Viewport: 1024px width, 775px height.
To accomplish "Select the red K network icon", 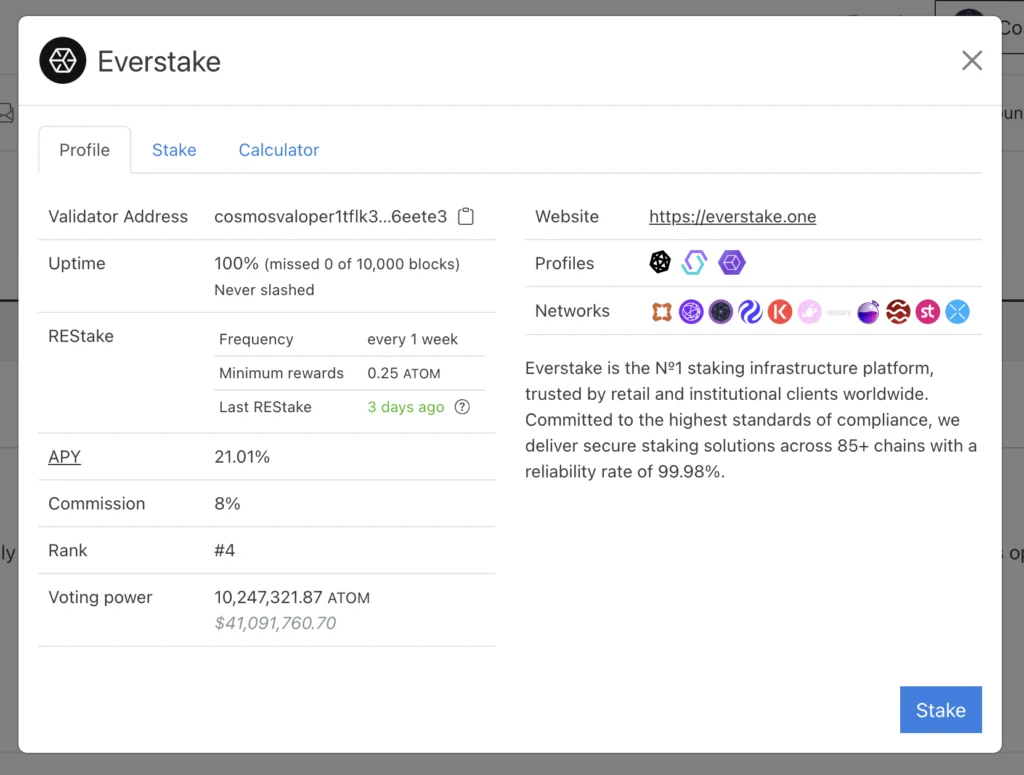I will 780,312.
